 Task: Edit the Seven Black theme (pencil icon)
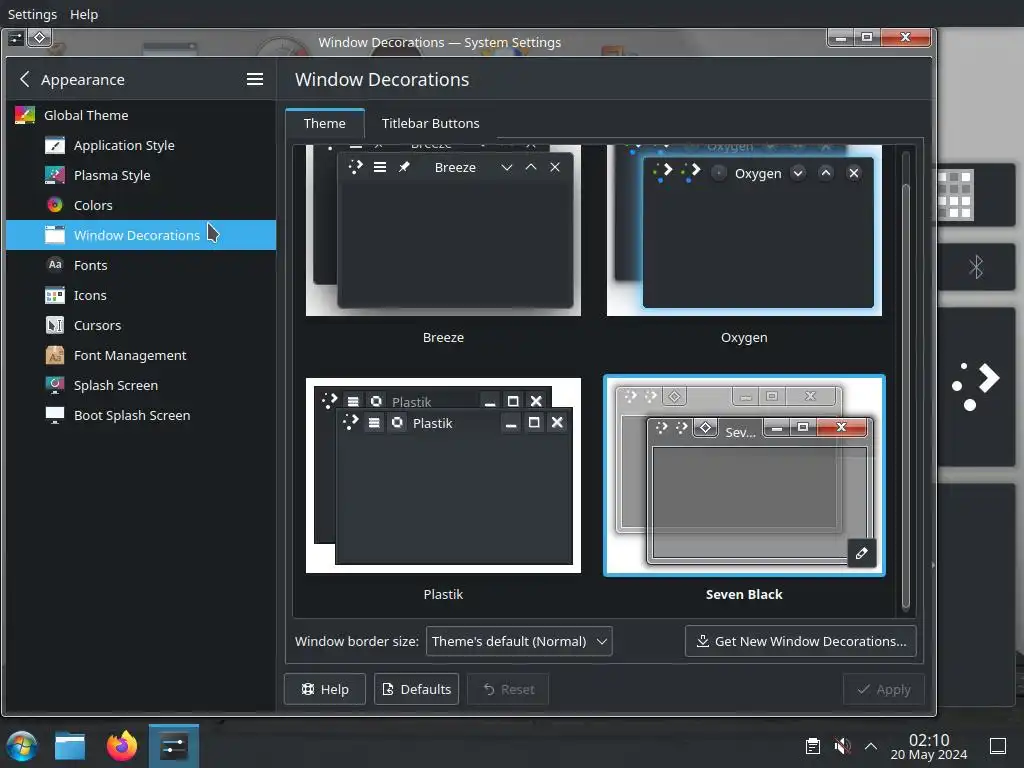861,554
